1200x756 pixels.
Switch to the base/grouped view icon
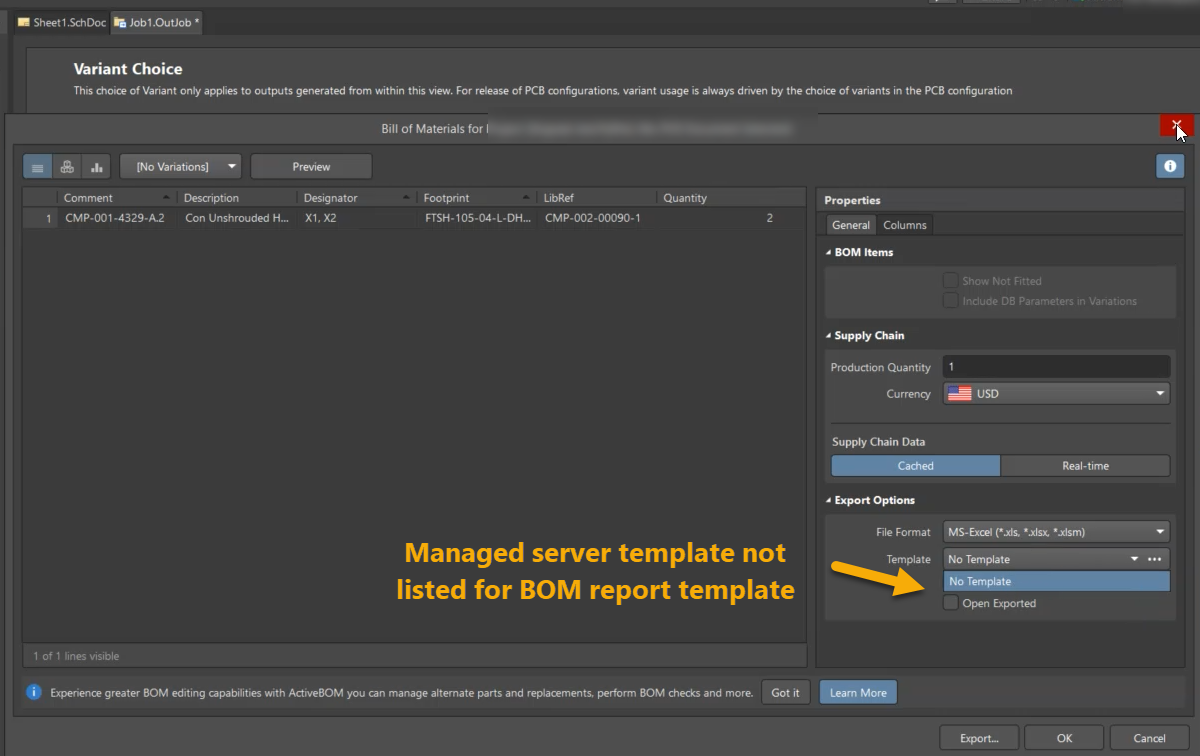point(67,166)
